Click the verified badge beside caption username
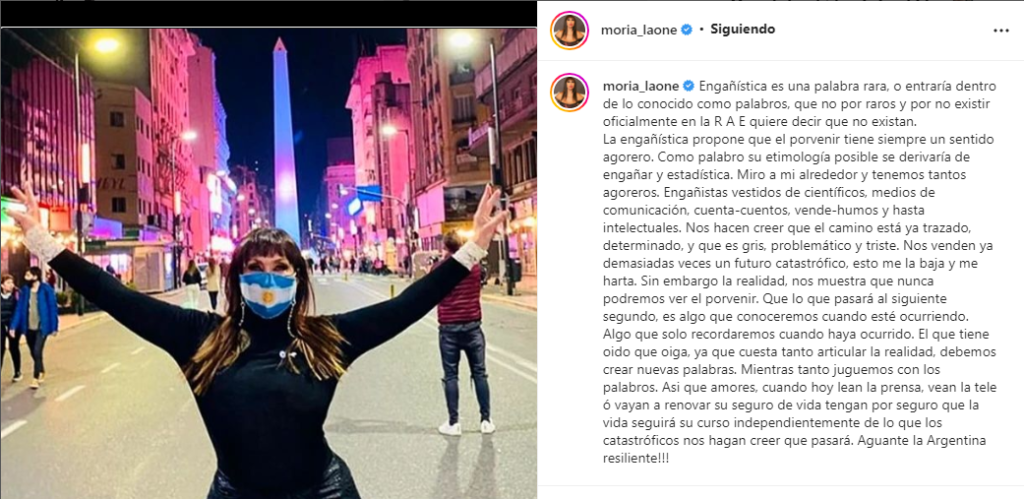This screenshot has width=1024, height=499. click(688, 86)
